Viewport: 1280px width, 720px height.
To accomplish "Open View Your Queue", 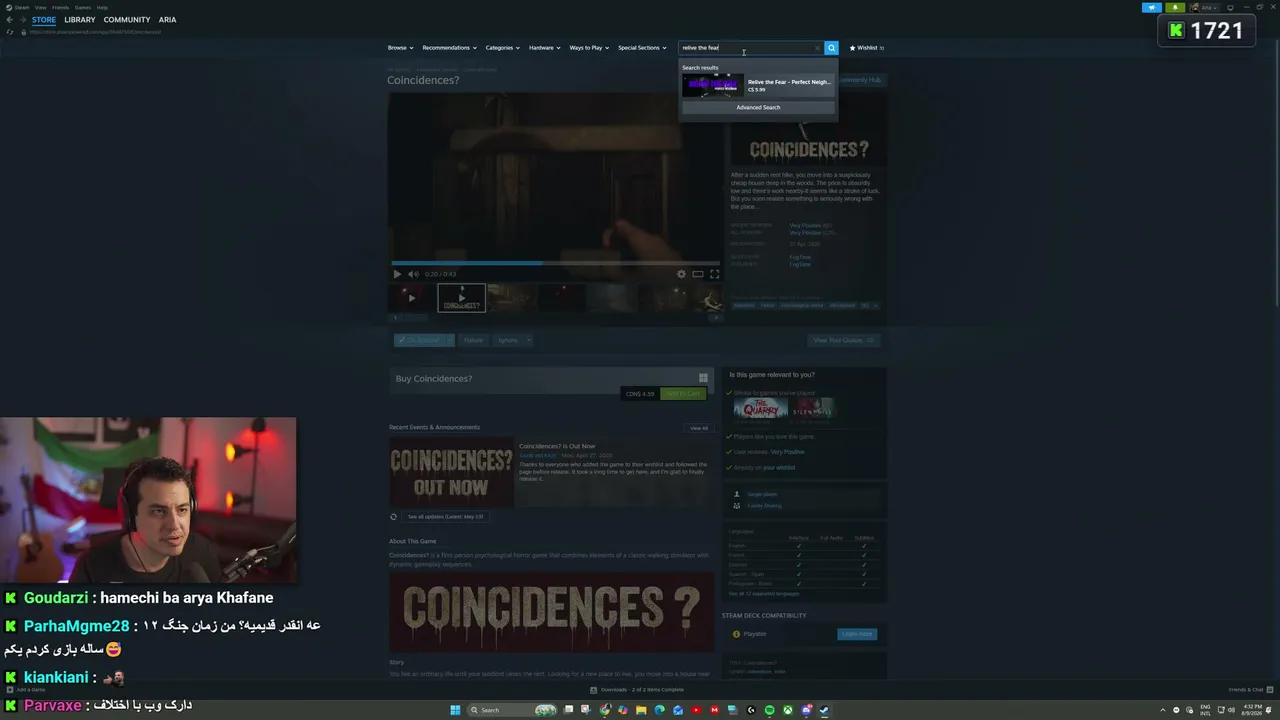I will pos(843,340).
